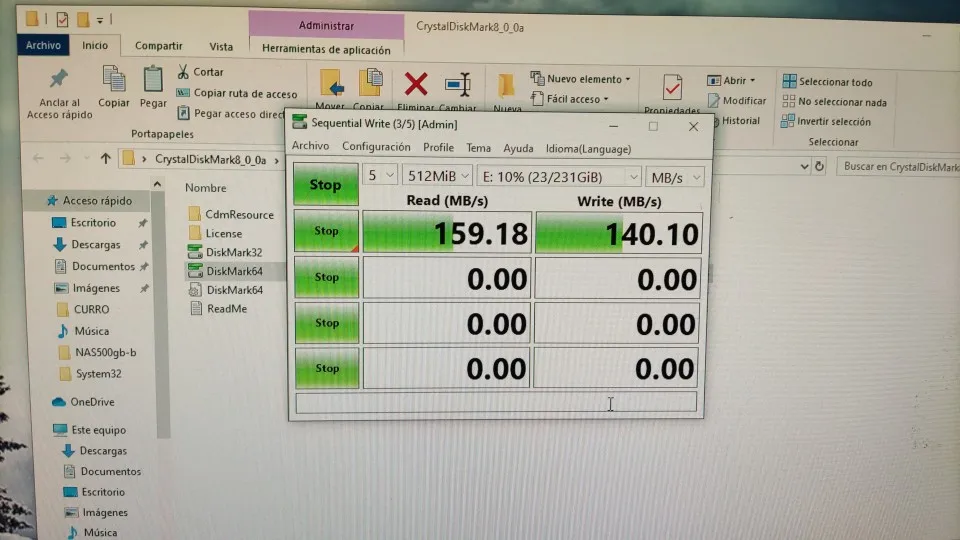
Task: Open the MB/s unit dropdown
Action: pyautogui.click(x=675, y=178)
